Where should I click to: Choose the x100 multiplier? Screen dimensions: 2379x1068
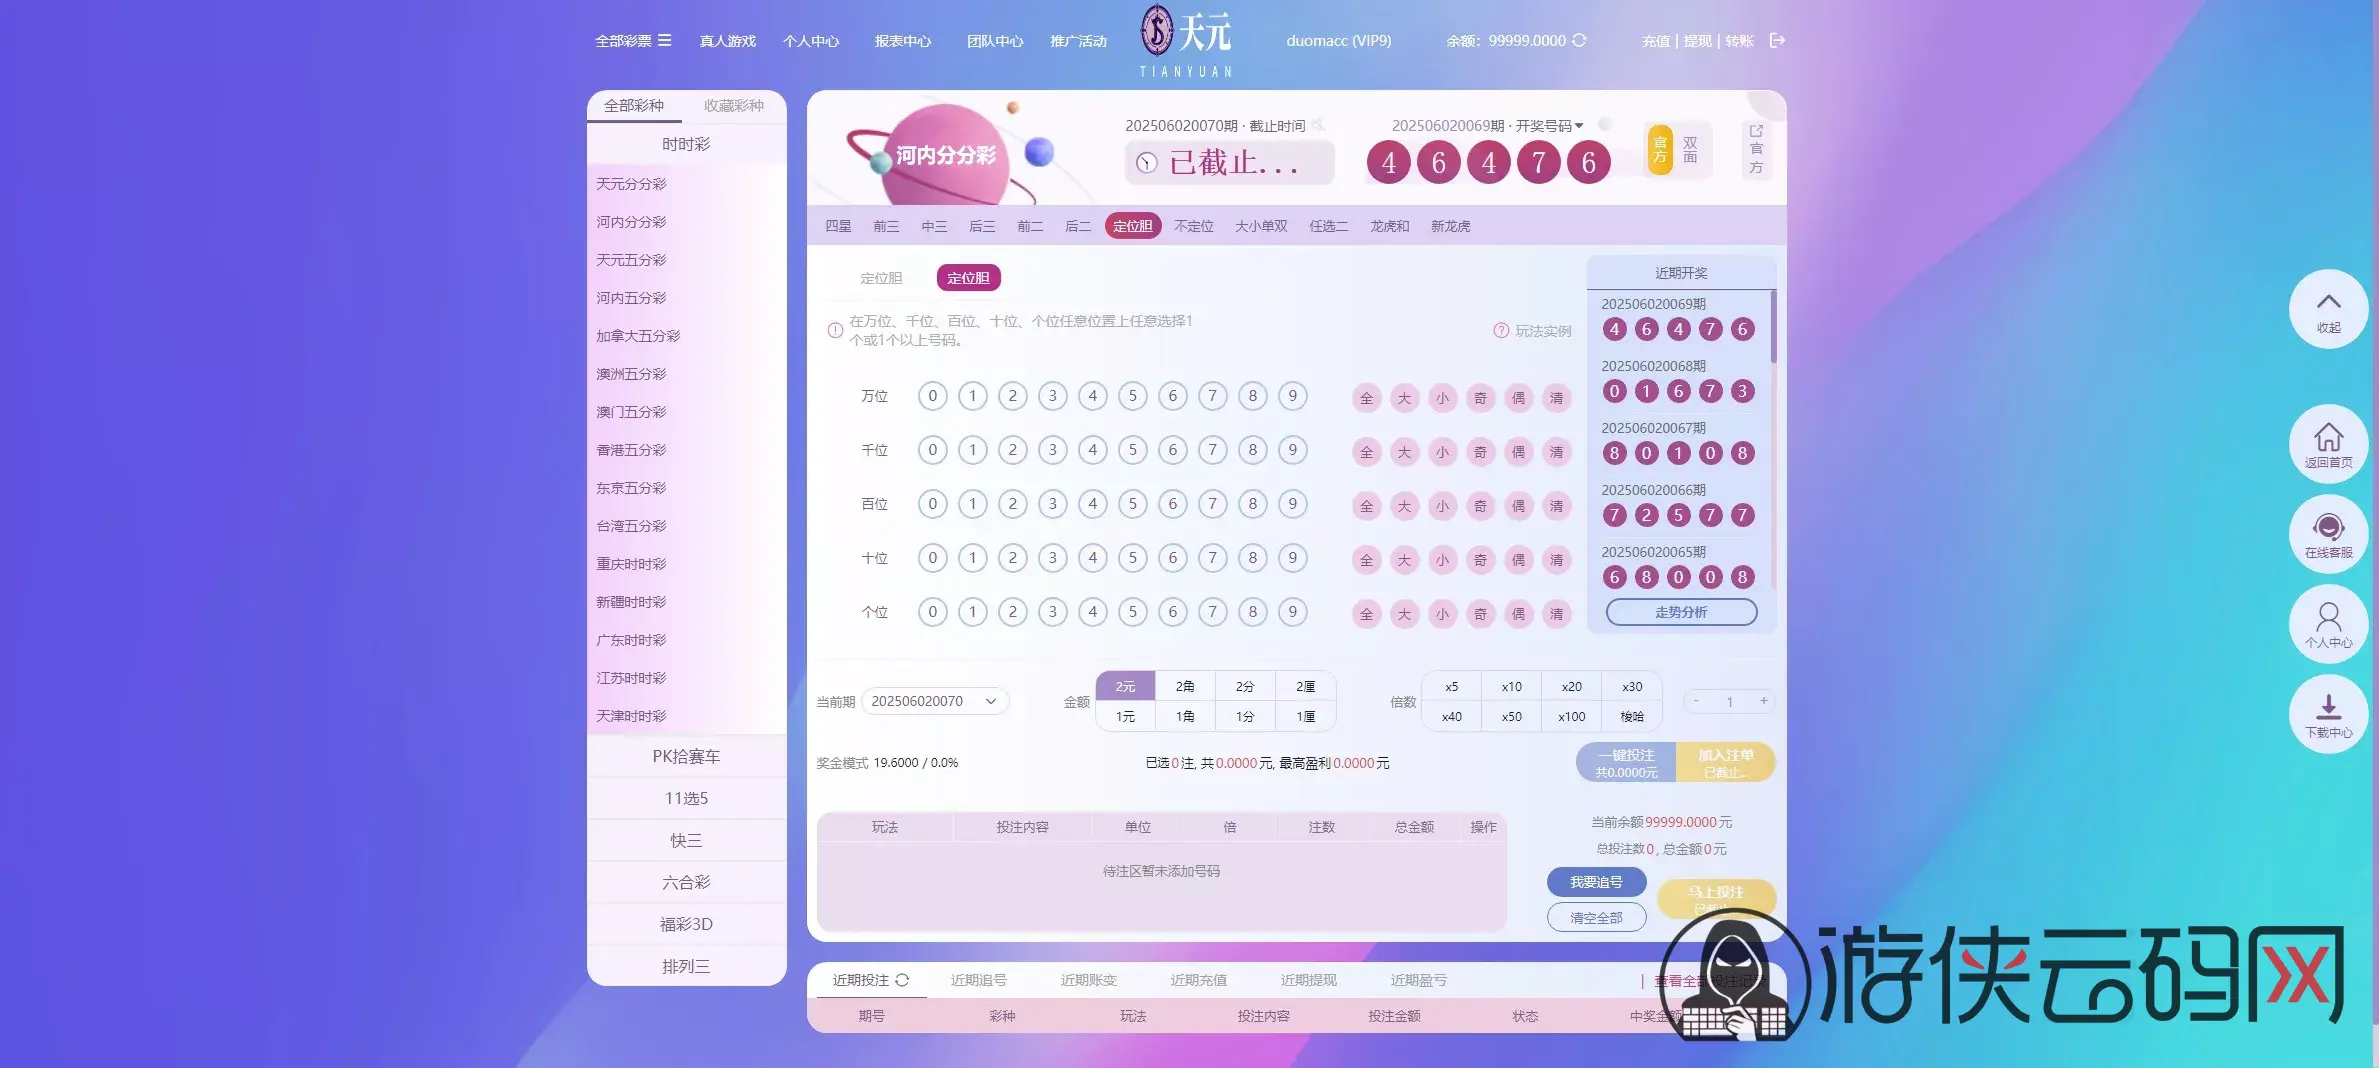click(x=1572, y=716)
